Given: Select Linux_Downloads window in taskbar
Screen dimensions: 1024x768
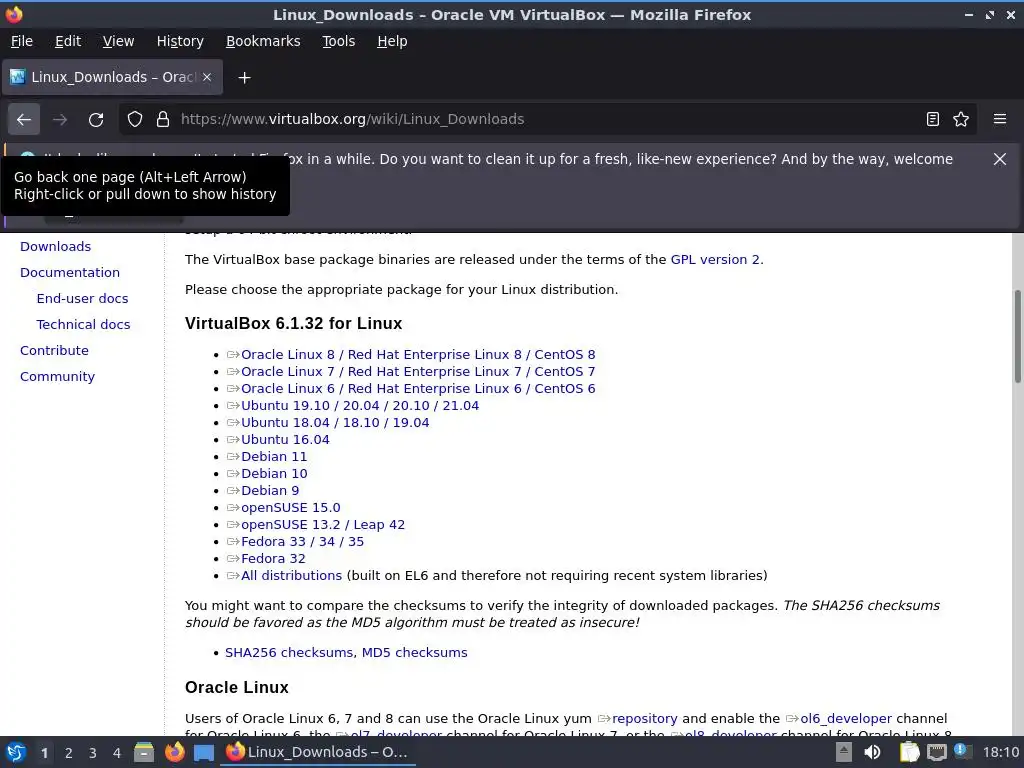Looking at the screenshot, I should 317,752.
